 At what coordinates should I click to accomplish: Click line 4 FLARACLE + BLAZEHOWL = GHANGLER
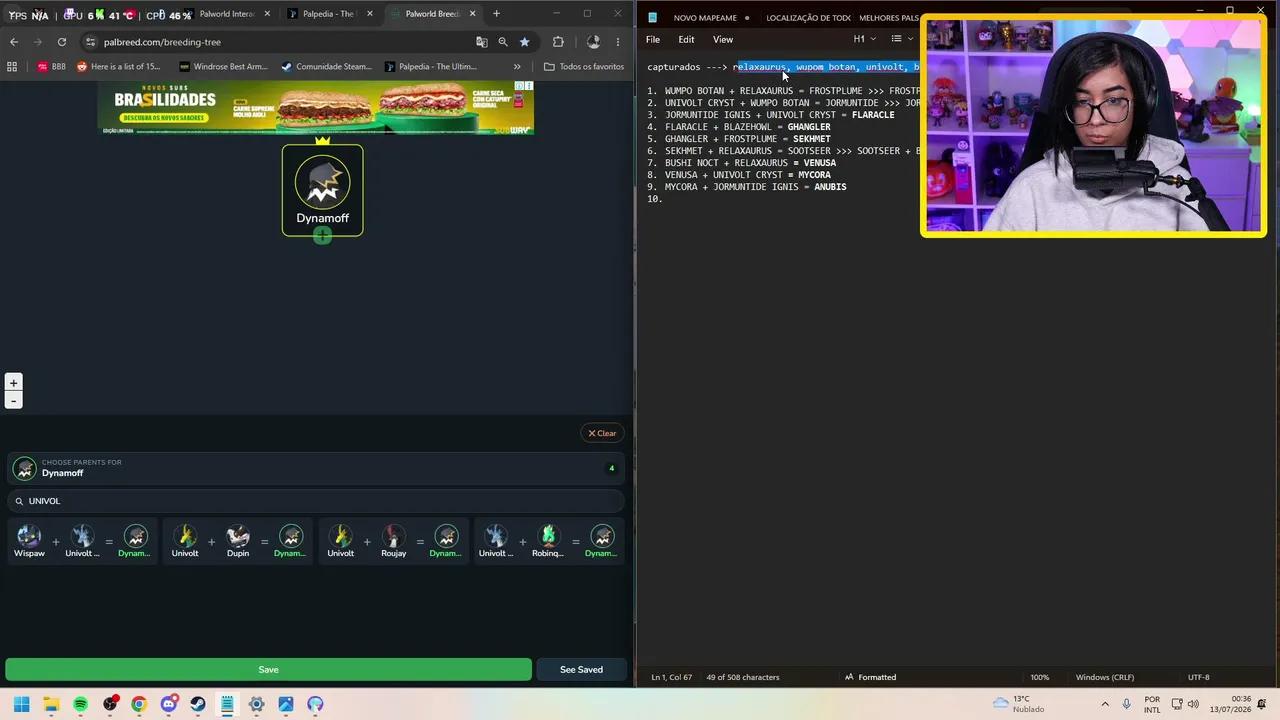pos(747,127)
